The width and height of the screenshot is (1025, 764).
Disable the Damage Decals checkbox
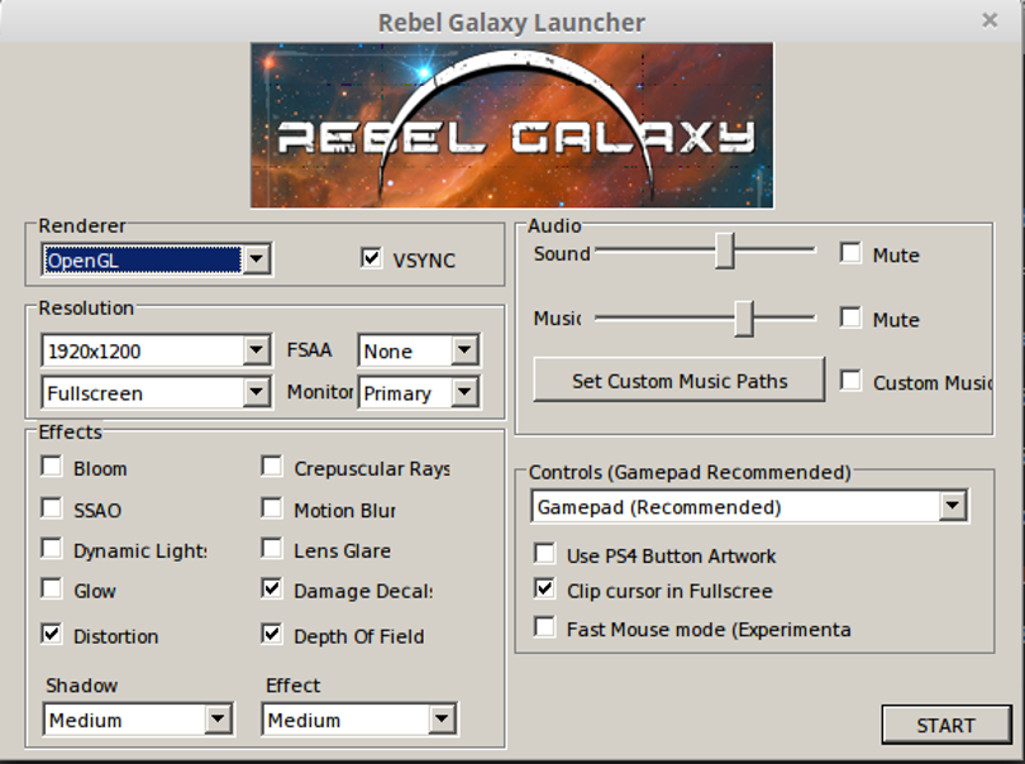(x=271, y=589)
